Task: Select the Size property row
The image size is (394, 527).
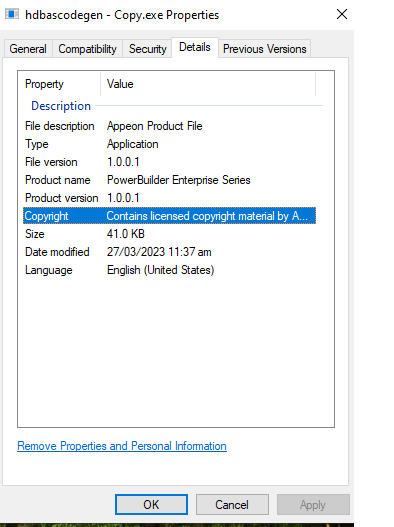Action: pyautogui.click(x=169, y=234)
